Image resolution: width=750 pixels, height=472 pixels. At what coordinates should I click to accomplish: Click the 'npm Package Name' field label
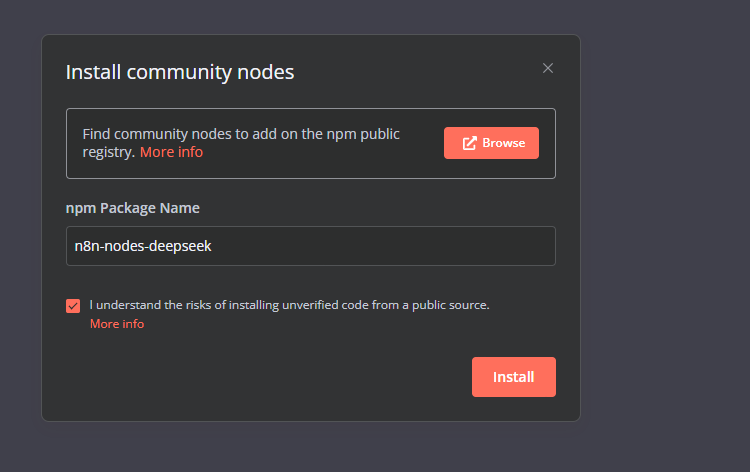point(132,208)
